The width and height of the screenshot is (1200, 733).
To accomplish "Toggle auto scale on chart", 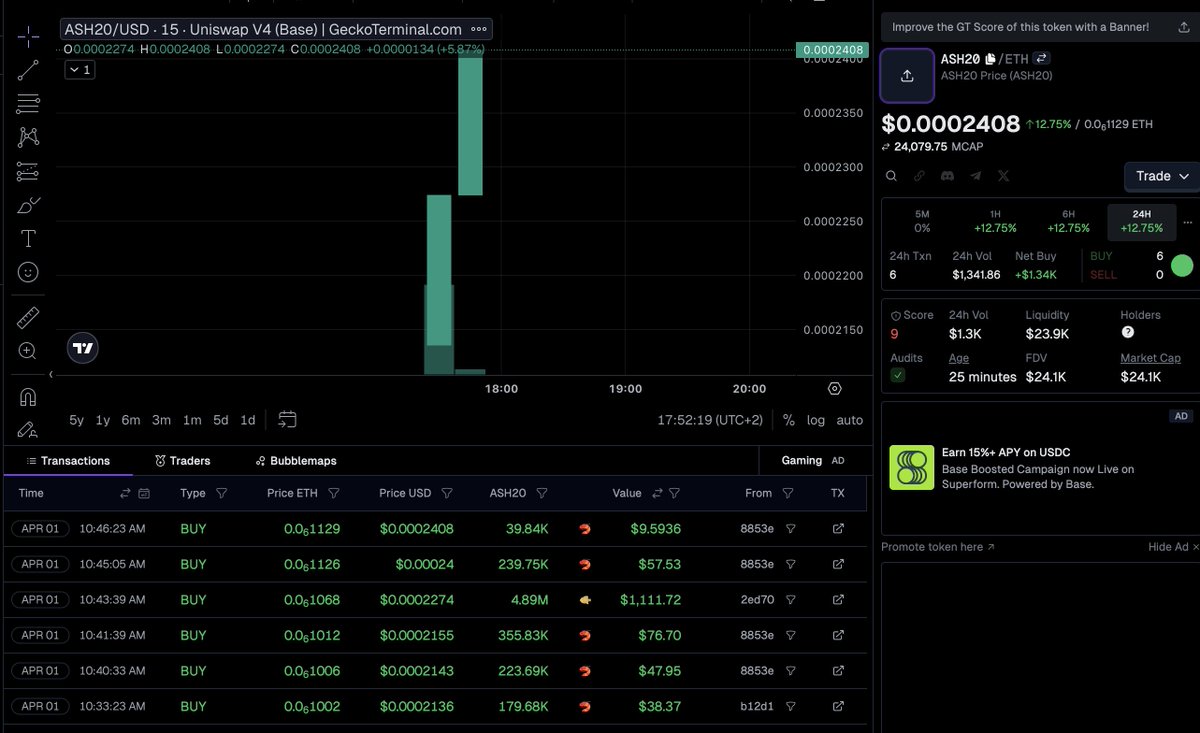I will pos(849,420).
